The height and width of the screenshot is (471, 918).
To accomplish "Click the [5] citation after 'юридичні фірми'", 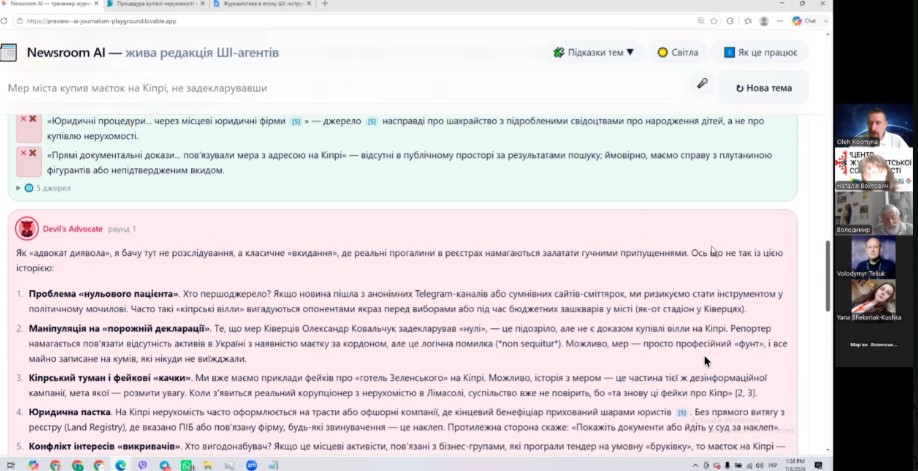I will 296,121.
